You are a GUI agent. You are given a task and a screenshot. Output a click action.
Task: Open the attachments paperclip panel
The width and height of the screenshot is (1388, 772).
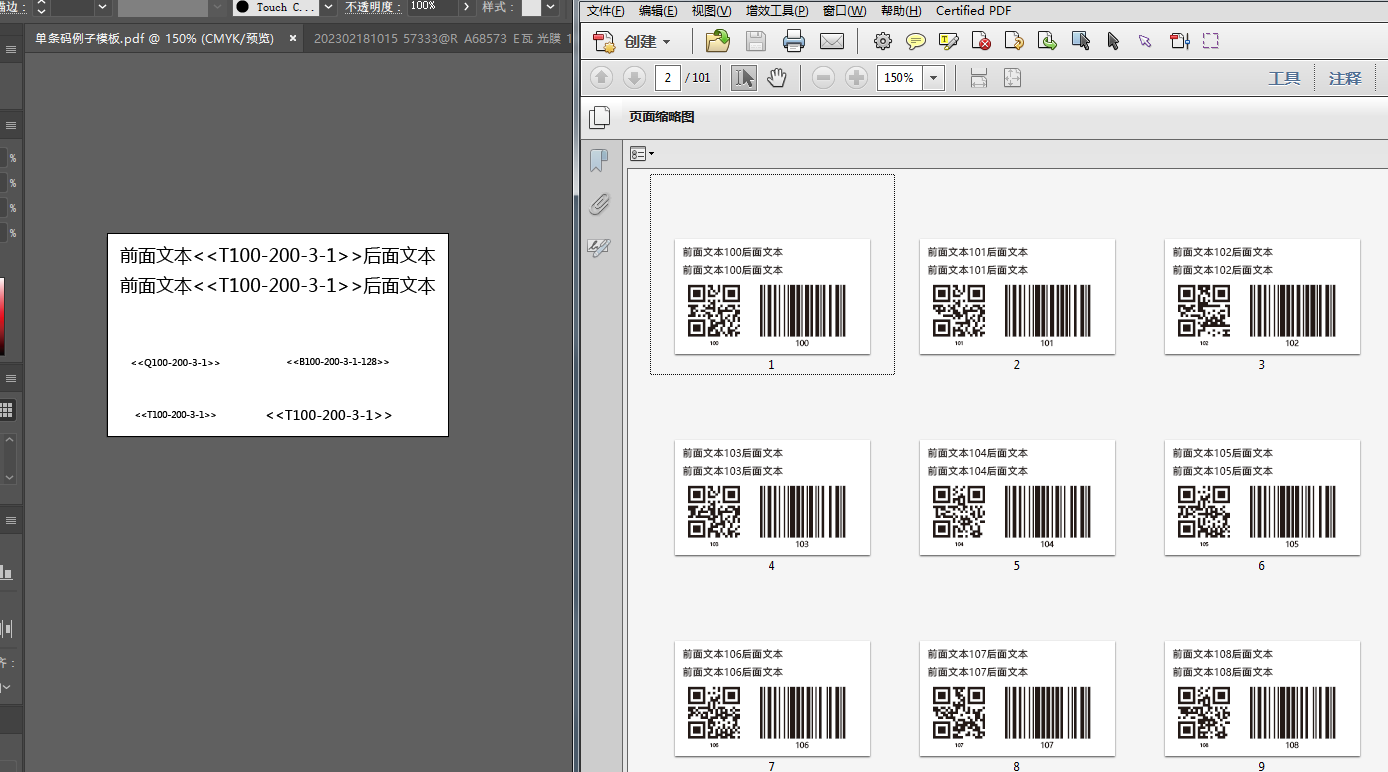(x=599, y=204)
